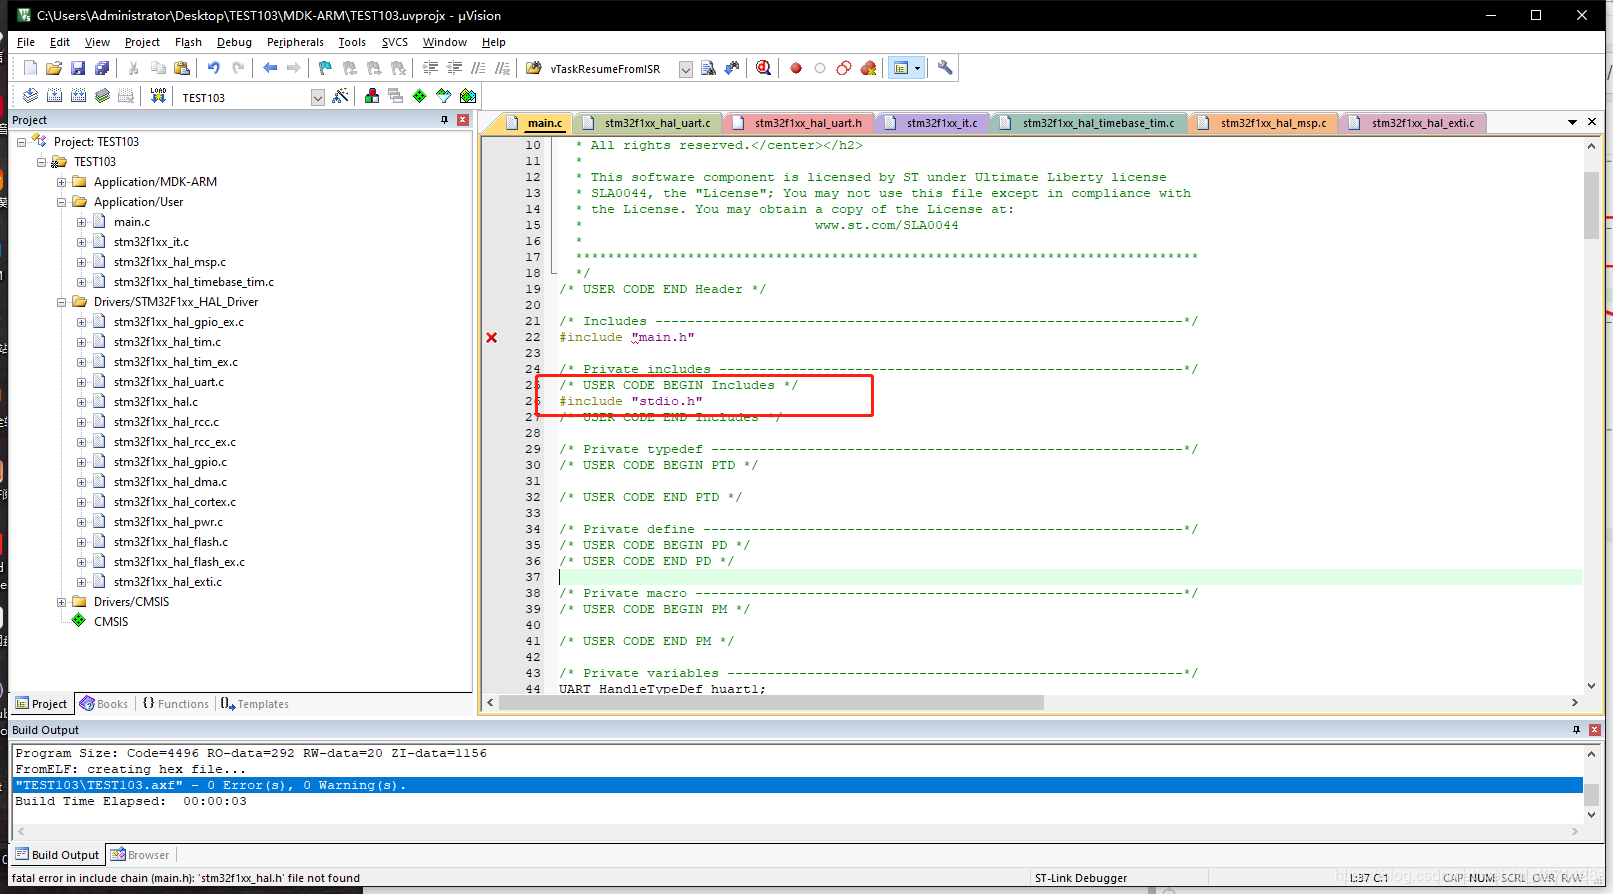The width and height of the screenshot is (1613, 894).
Task: Select the CMSIS component item
Action: coord(111,622)
